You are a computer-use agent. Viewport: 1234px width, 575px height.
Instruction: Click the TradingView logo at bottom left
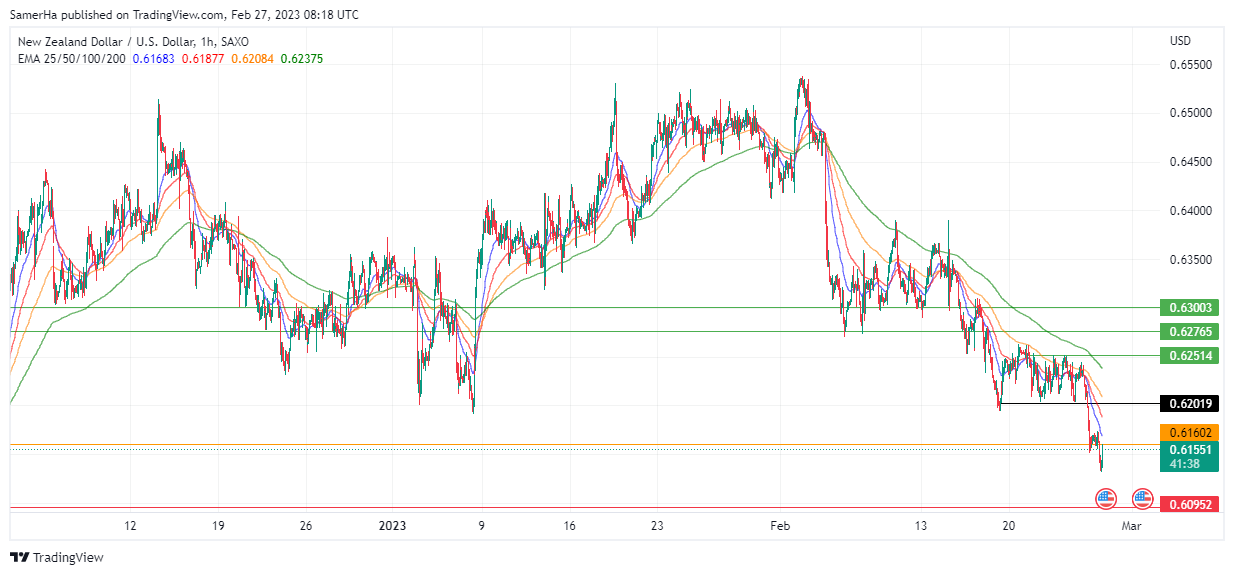(x=57, y=557)
